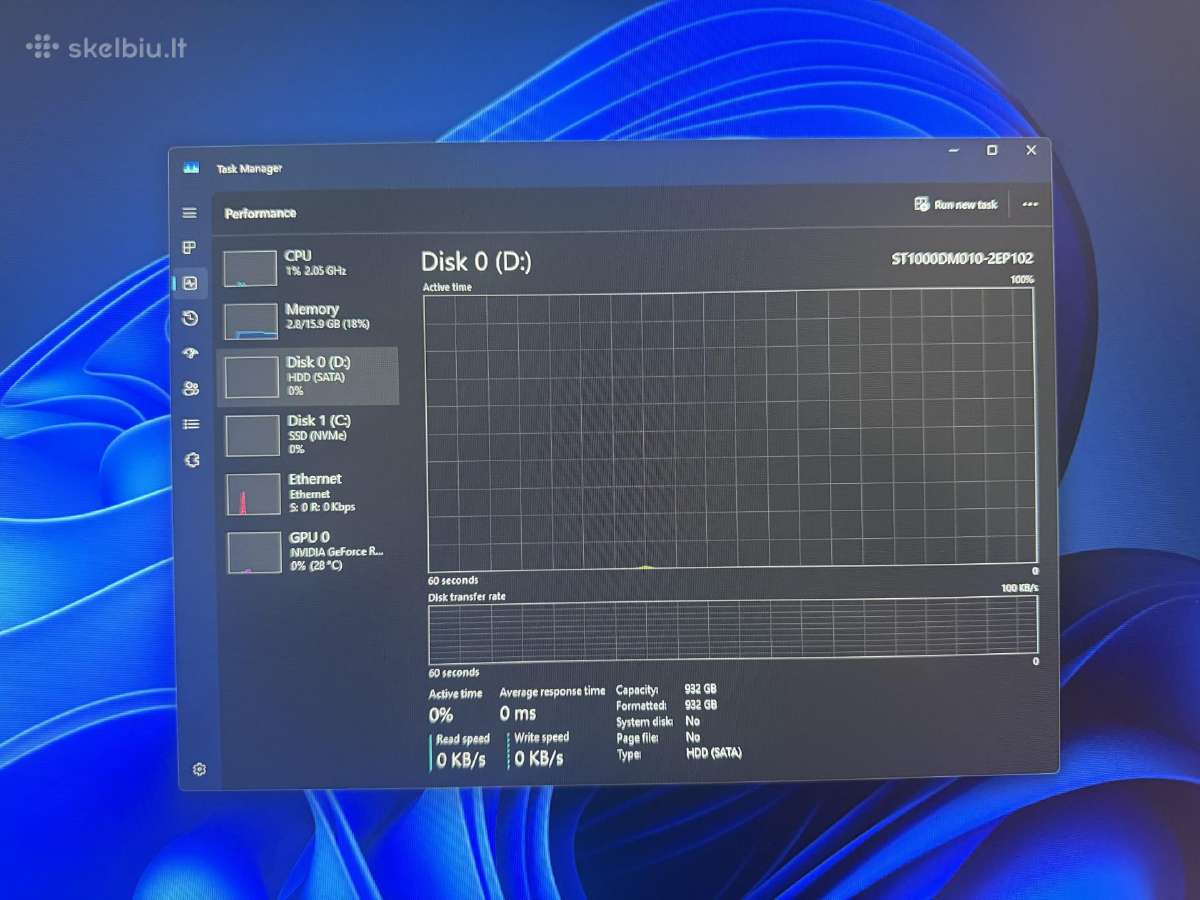Click the ST1000DM010-2EP102 model name

point(962,258)
